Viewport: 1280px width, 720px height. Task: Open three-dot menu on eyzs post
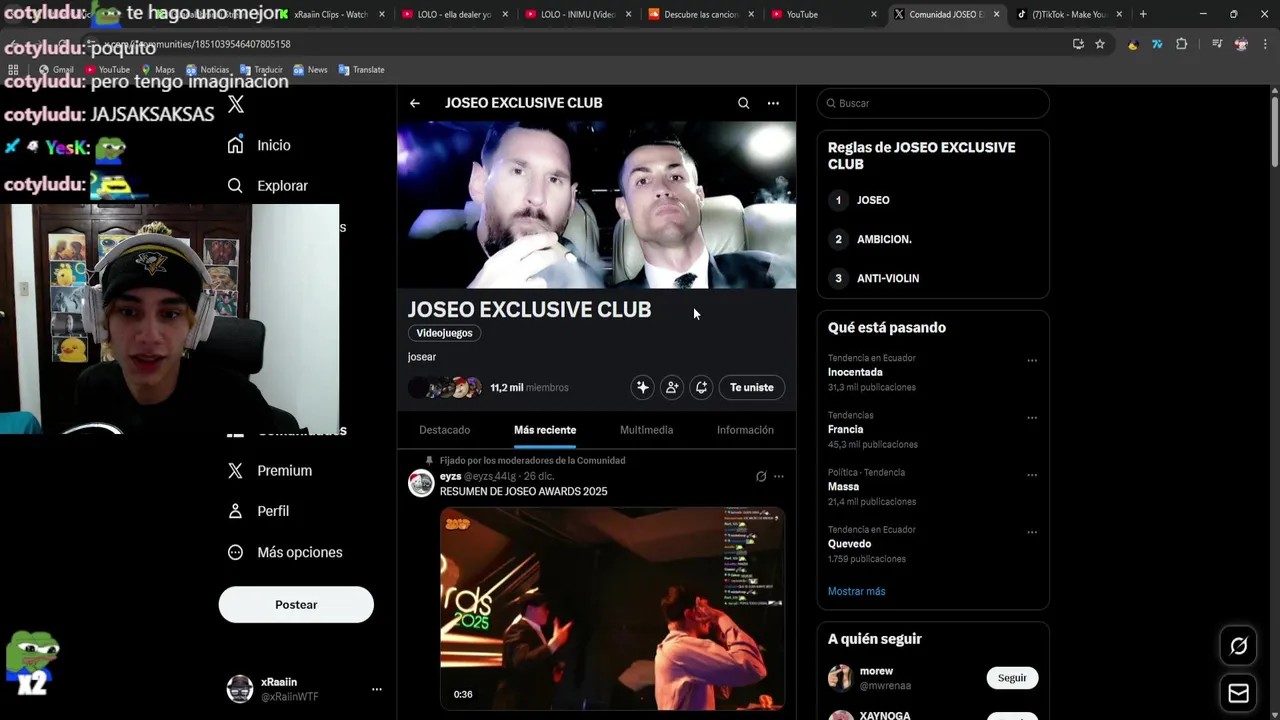(779, 477)
